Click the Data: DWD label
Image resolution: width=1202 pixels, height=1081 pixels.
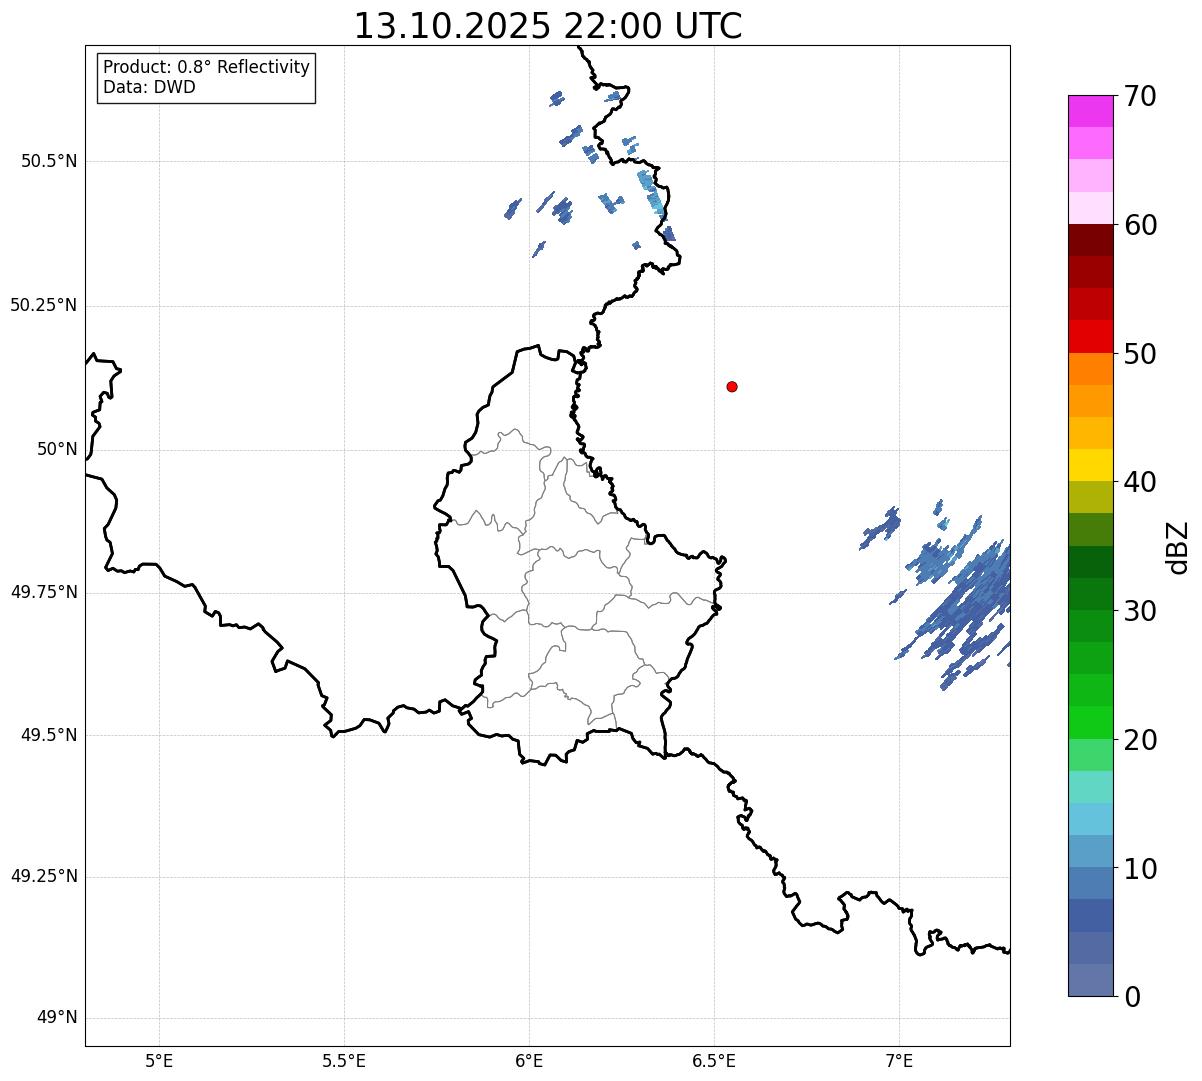click(149, 87)
